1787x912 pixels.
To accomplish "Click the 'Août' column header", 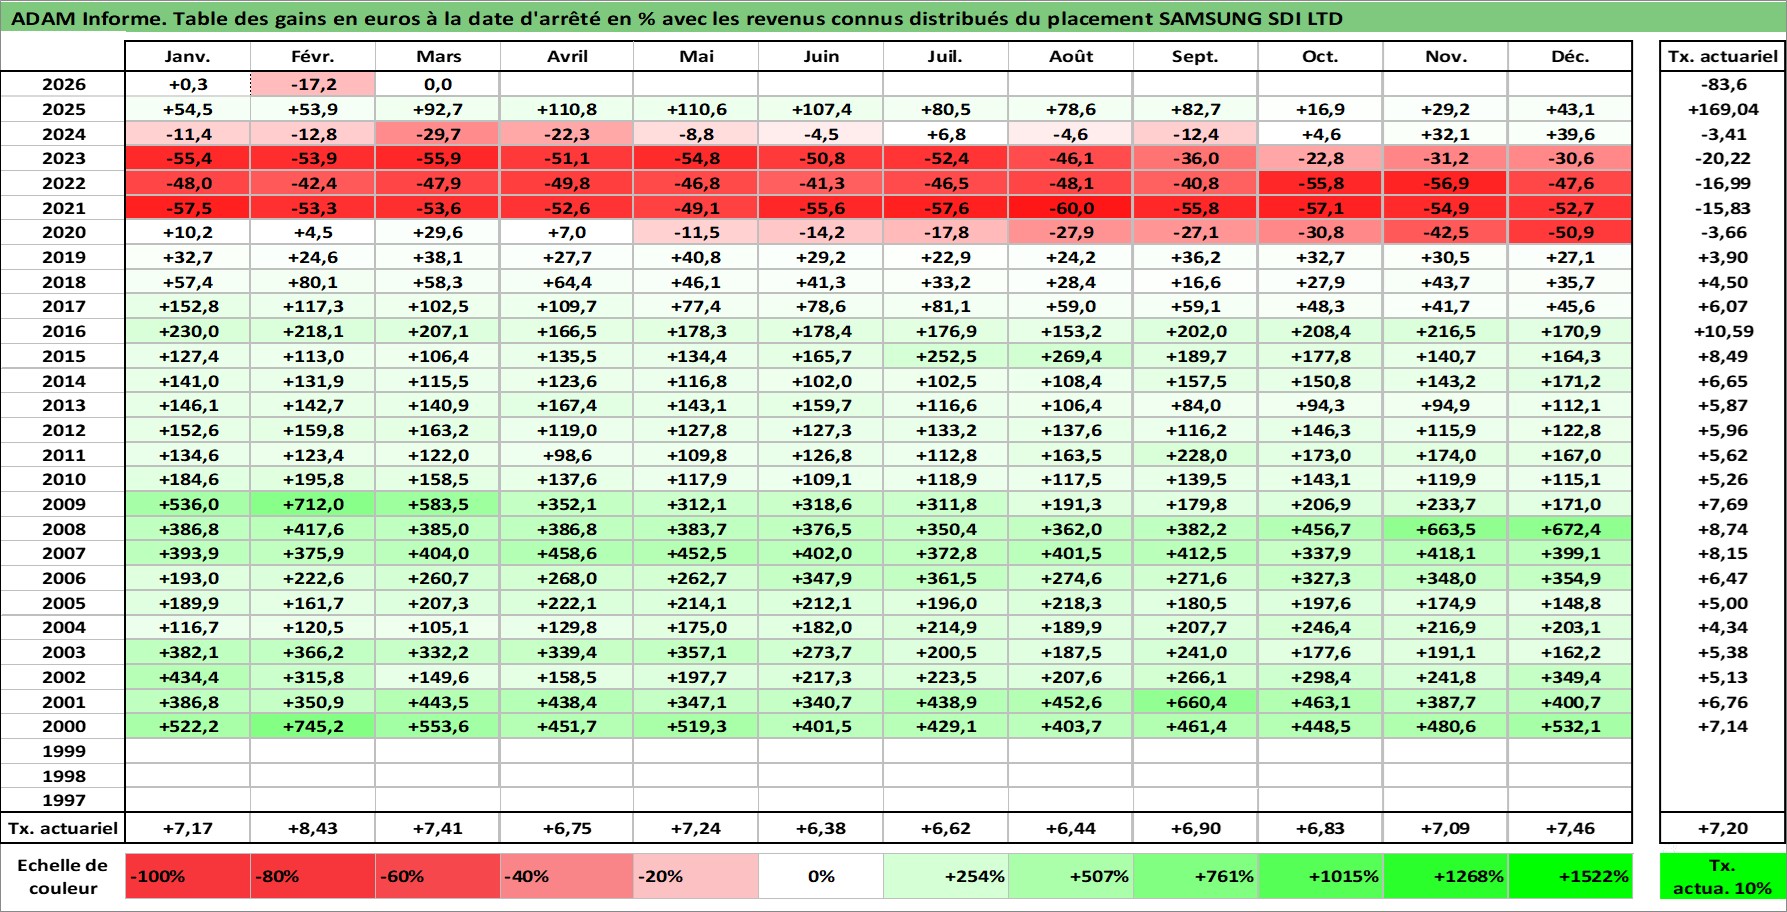I will click(x=1071, y=57).
